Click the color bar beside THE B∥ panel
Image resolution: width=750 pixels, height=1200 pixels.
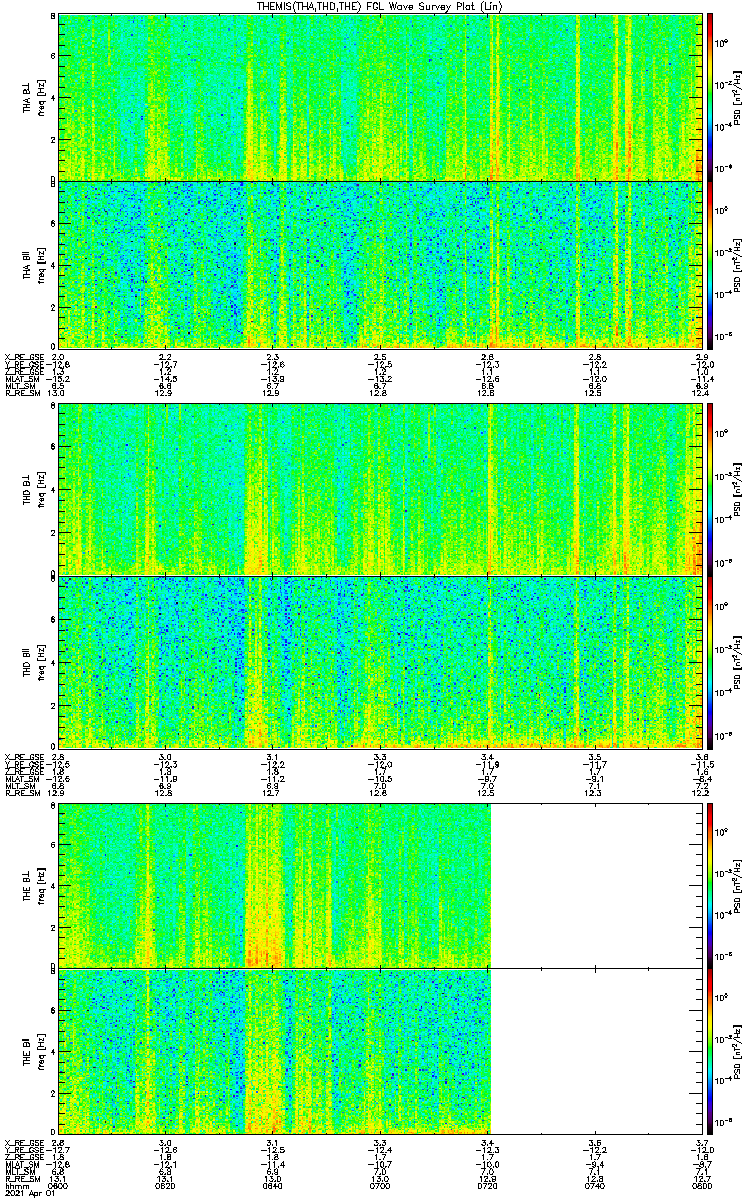(x=710, y=1051)
